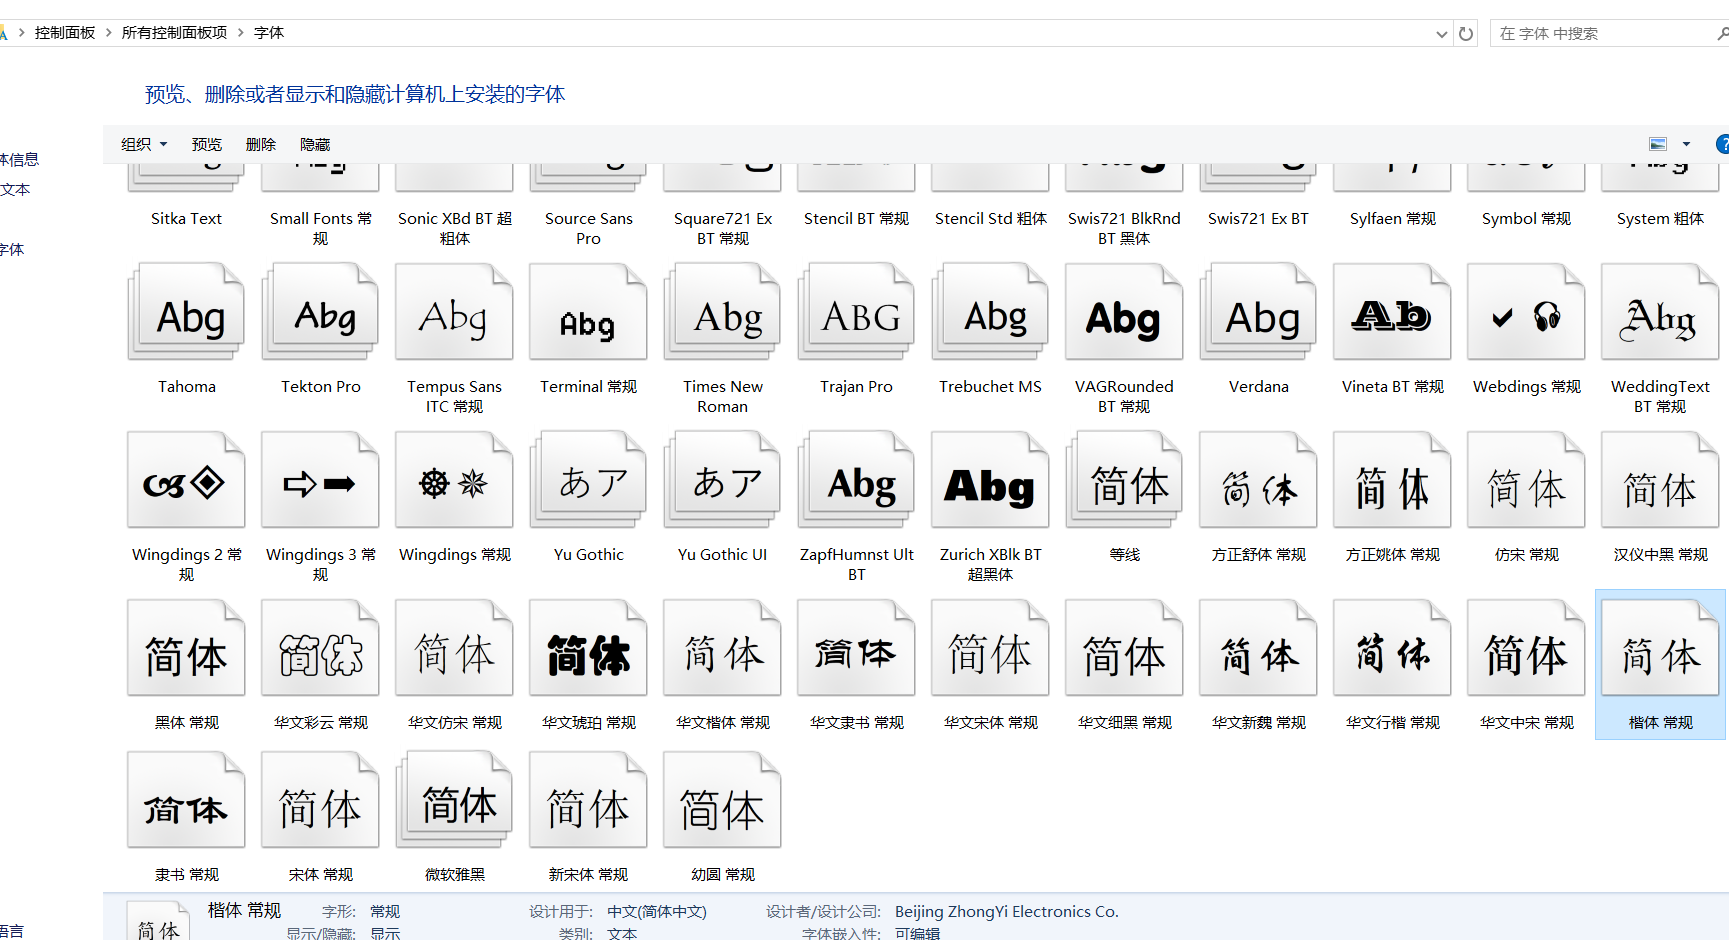Click the 隐藏 toolbar button

click(315, 144)
